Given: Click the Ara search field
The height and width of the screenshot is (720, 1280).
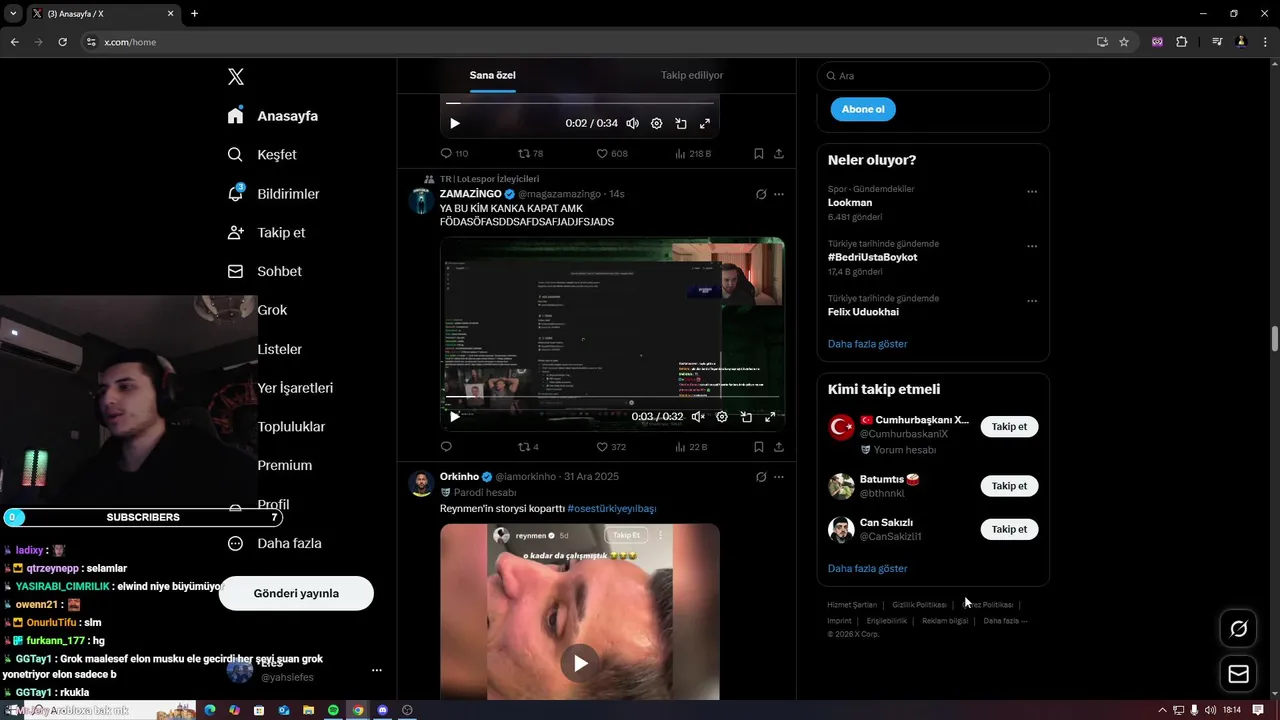Looking at the screenshot, I should pos(933,76).
